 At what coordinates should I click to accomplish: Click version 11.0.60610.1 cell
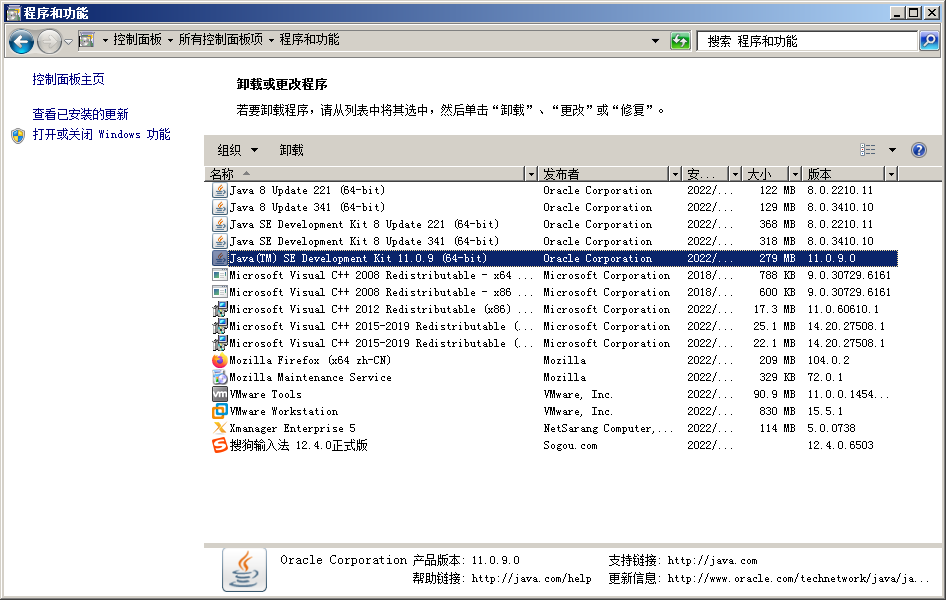843,309
